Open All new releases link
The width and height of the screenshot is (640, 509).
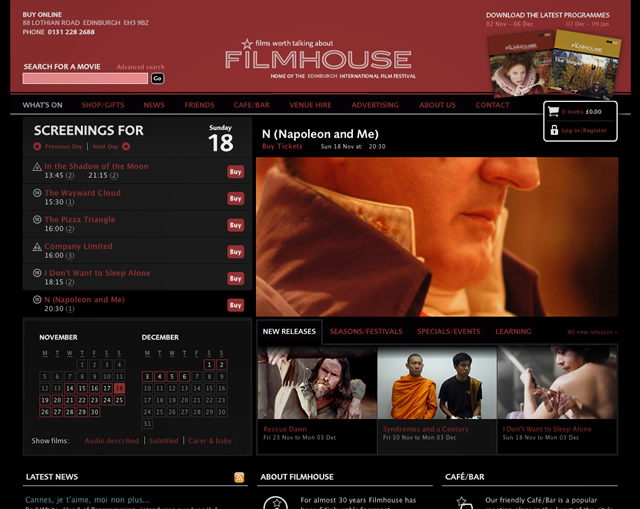pos(592,332)
